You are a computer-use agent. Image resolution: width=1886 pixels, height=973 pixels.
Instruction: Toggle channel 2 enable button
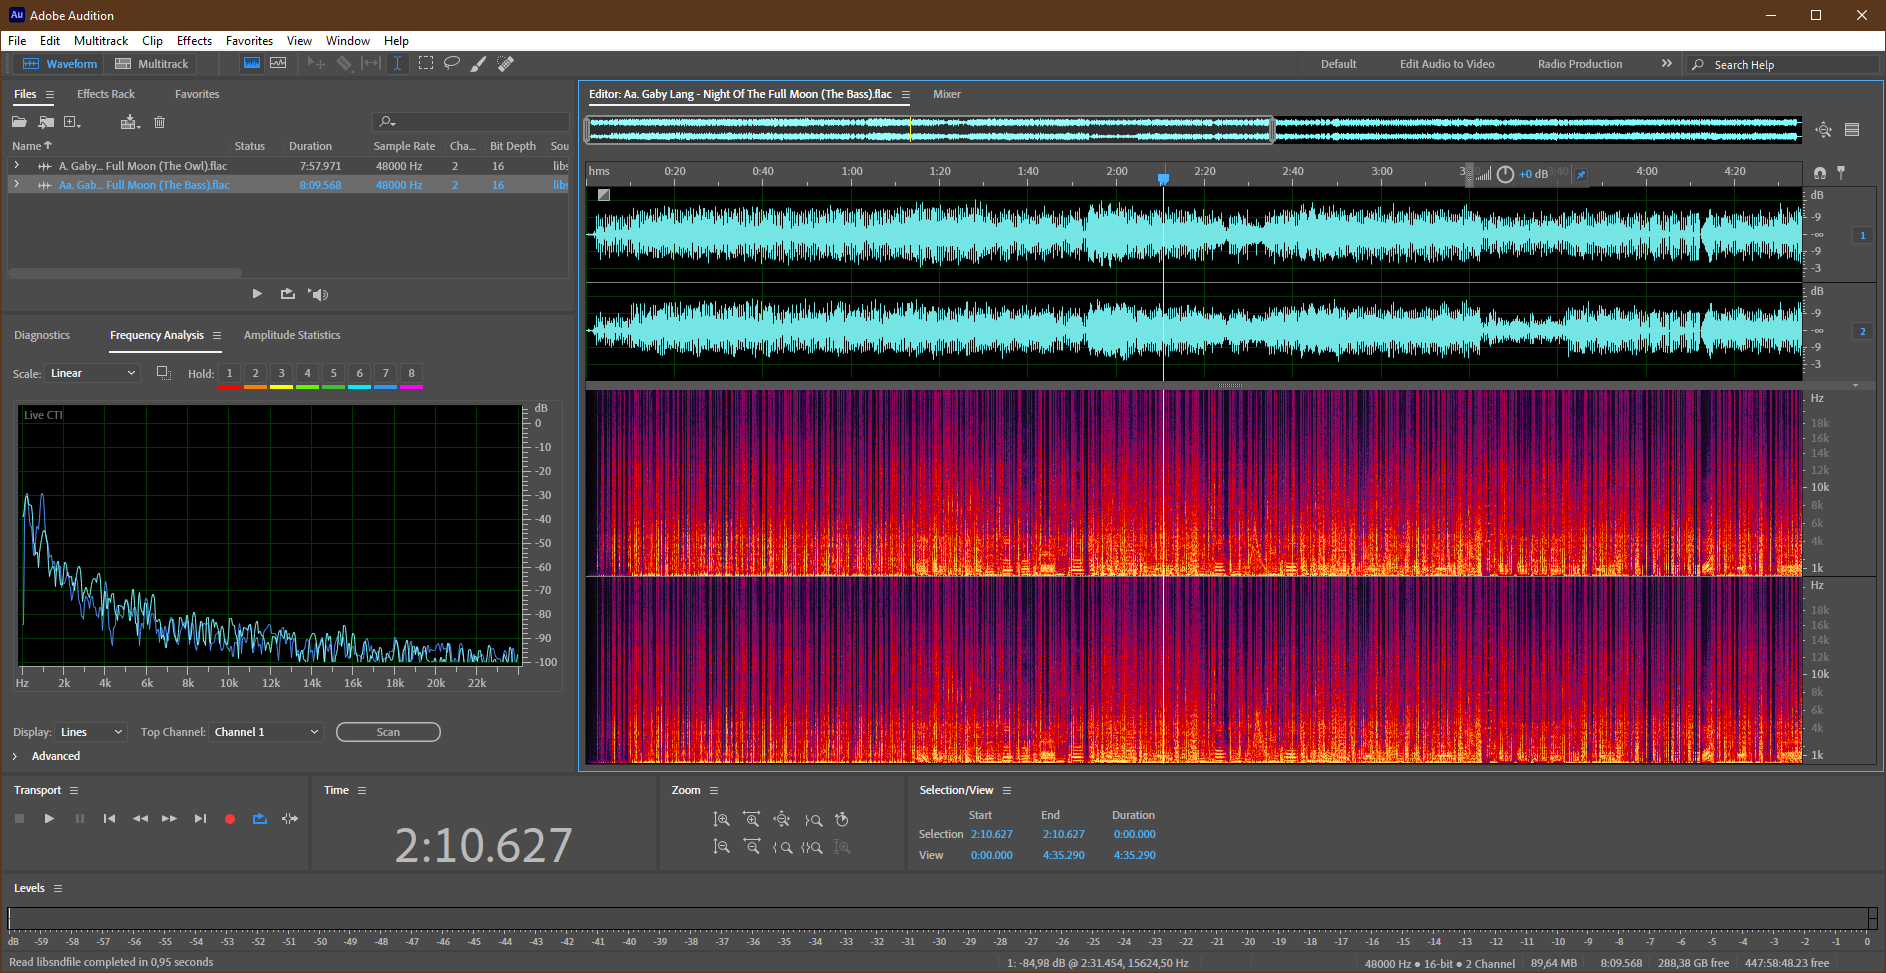[x=1862, y=331]
